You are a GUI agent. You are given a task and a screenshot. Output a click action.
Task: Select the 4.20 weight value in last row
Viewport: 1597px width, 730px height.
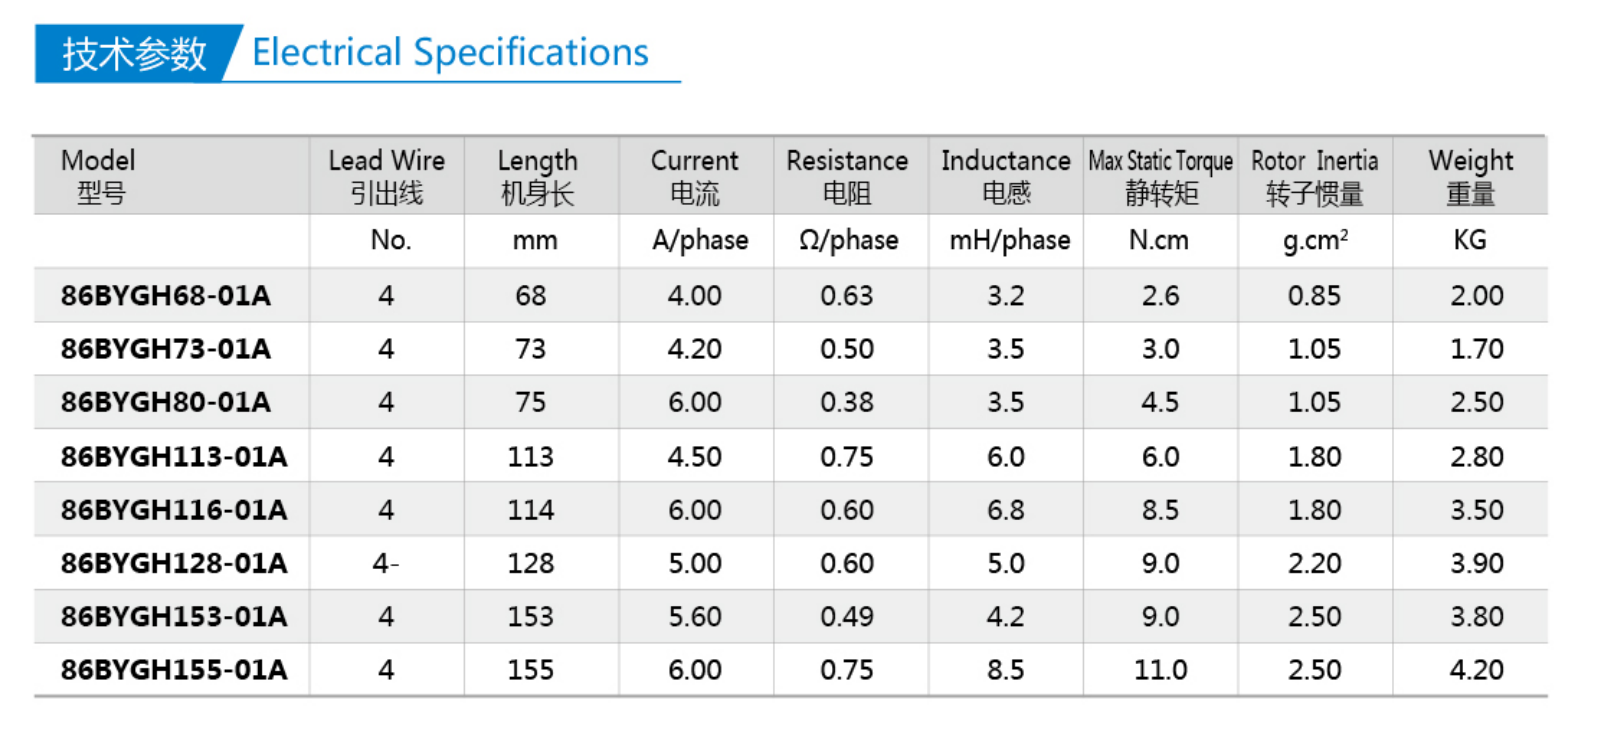1476,669
